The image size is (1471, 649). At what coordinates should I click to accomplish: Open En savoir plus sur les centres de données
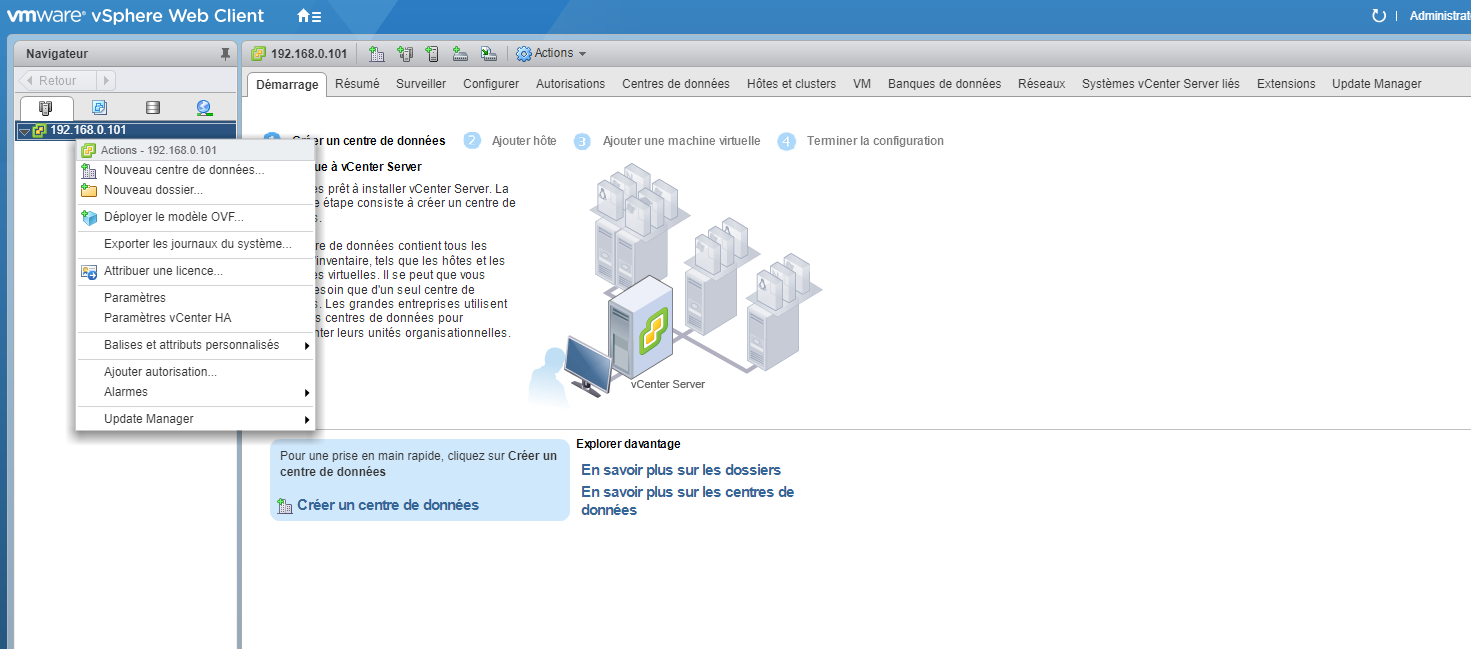(x=687, y=501)
